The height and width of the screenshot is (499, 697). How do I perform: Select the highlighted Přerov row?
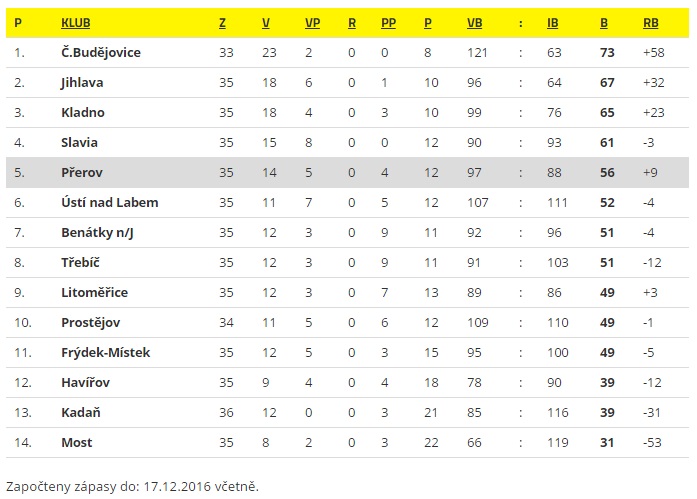347,172
